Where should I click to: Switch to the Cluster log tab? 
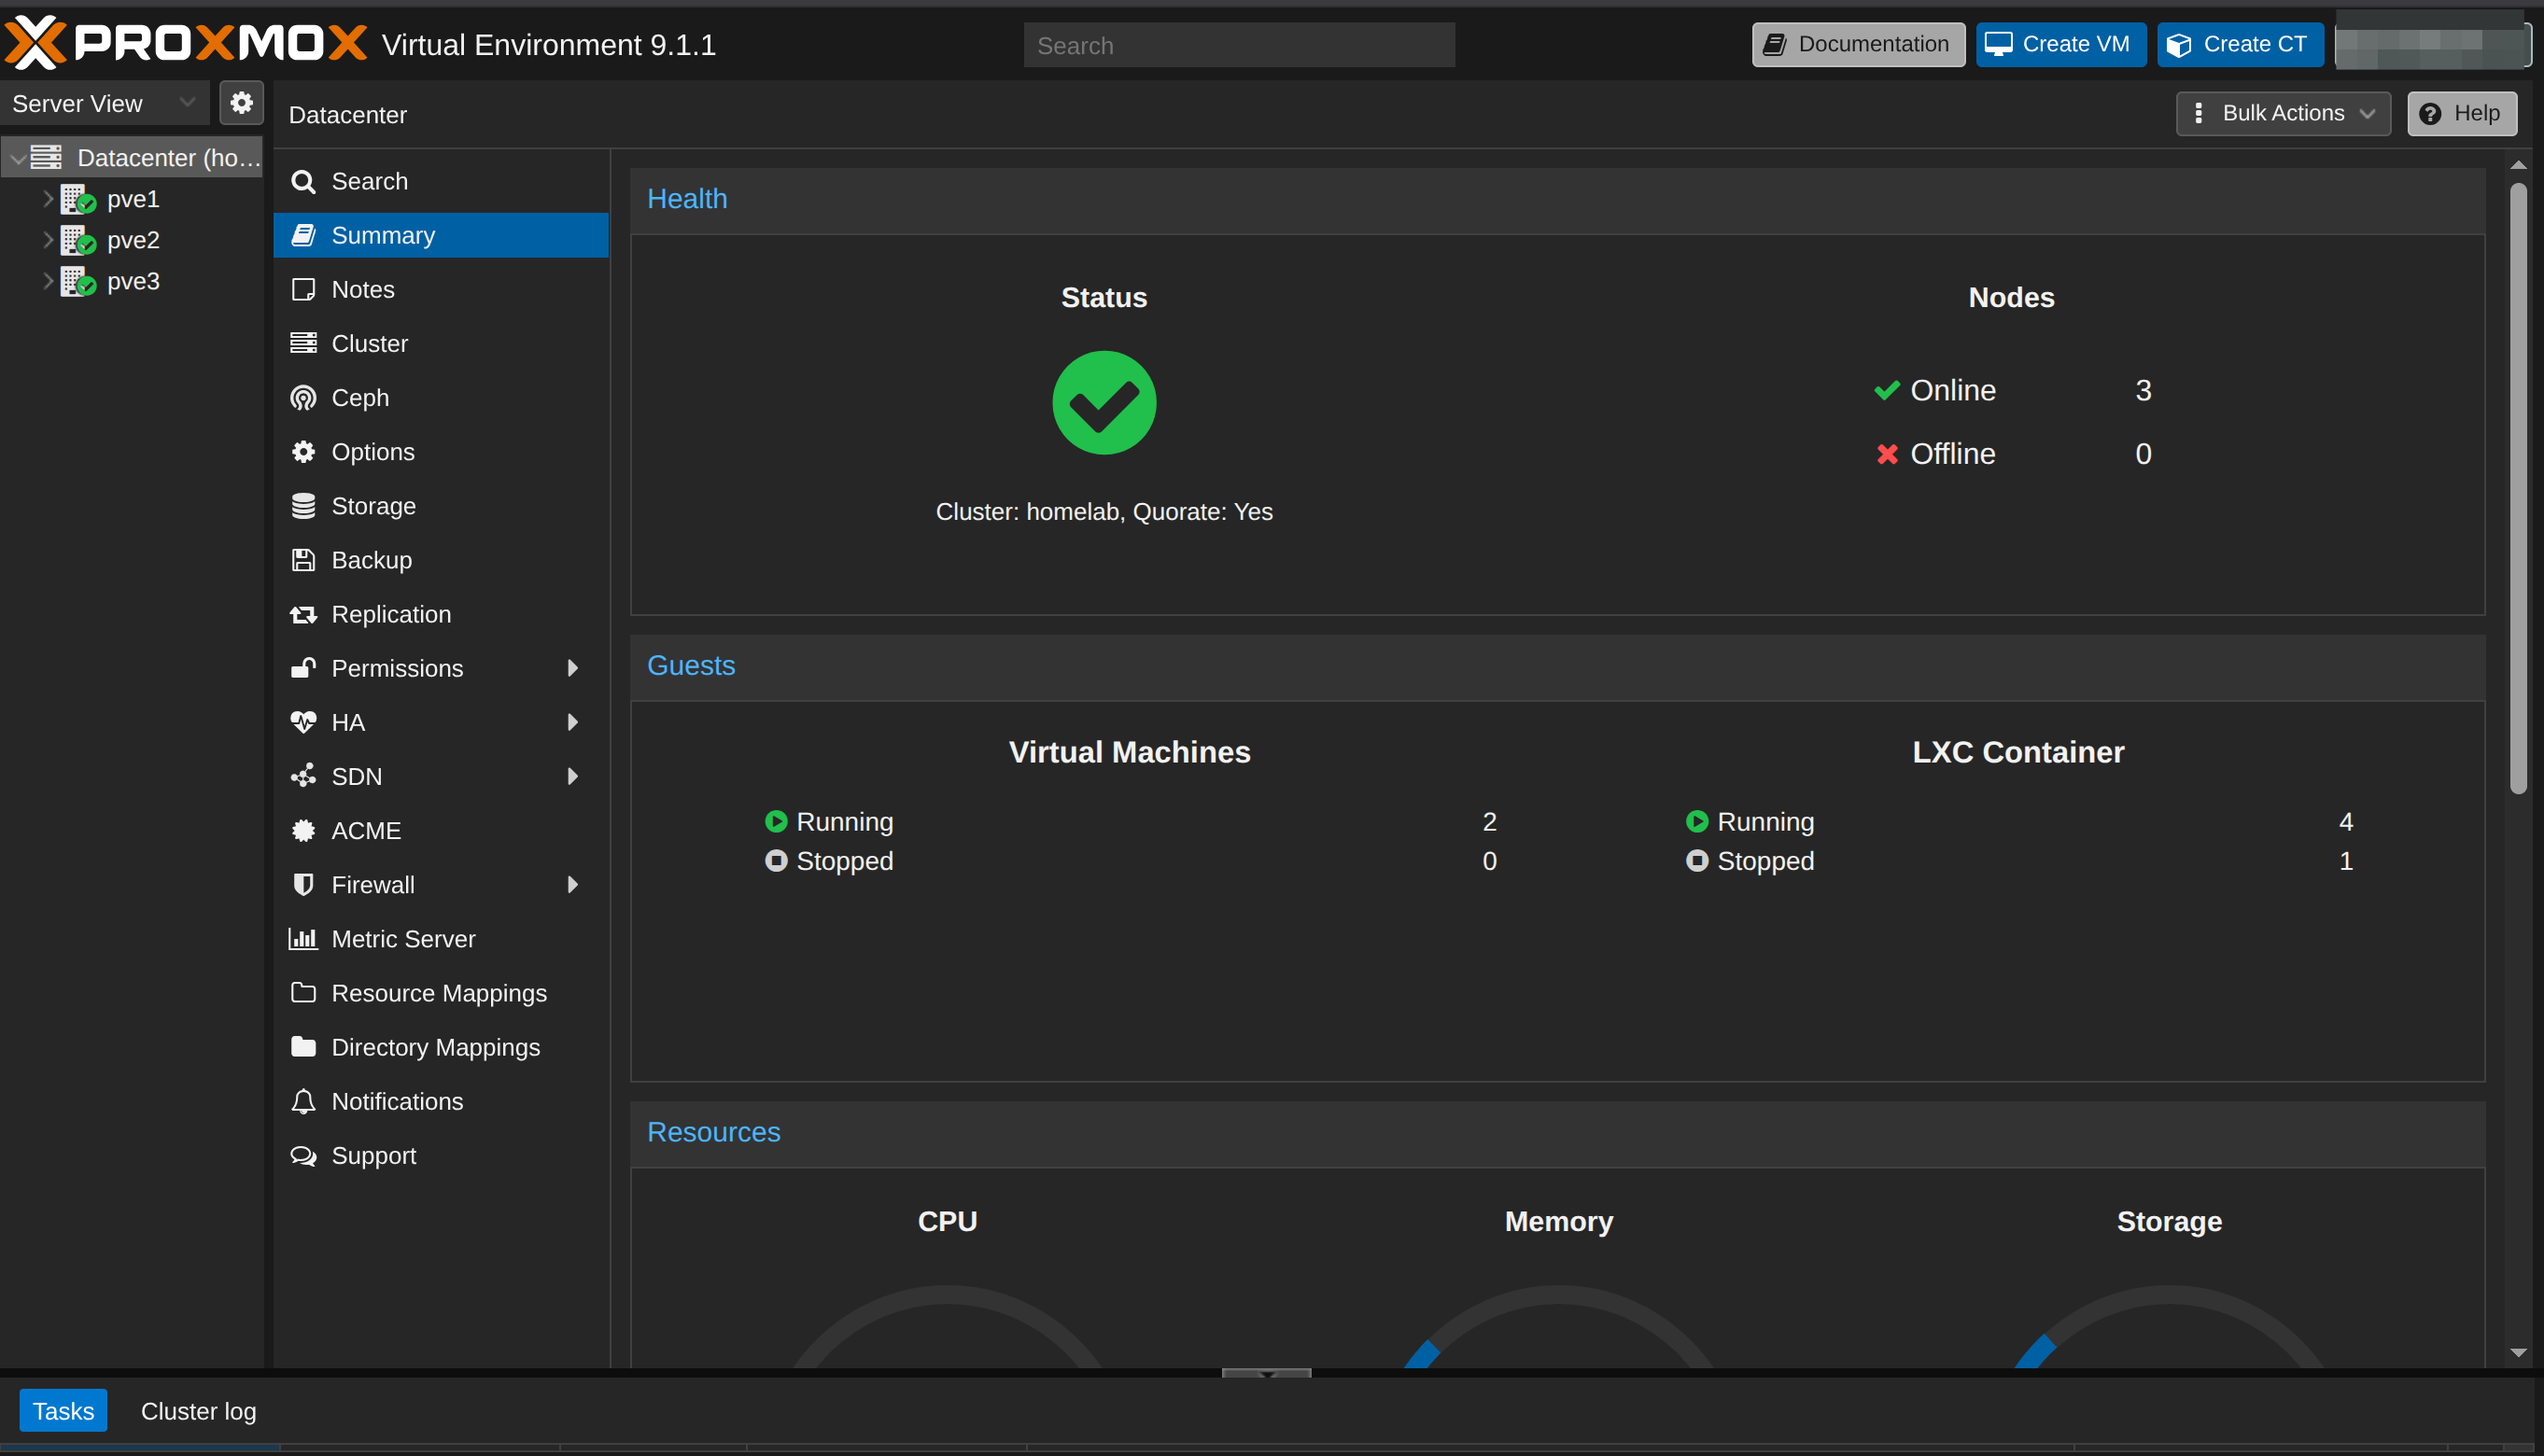click(x=198, y=1410)
